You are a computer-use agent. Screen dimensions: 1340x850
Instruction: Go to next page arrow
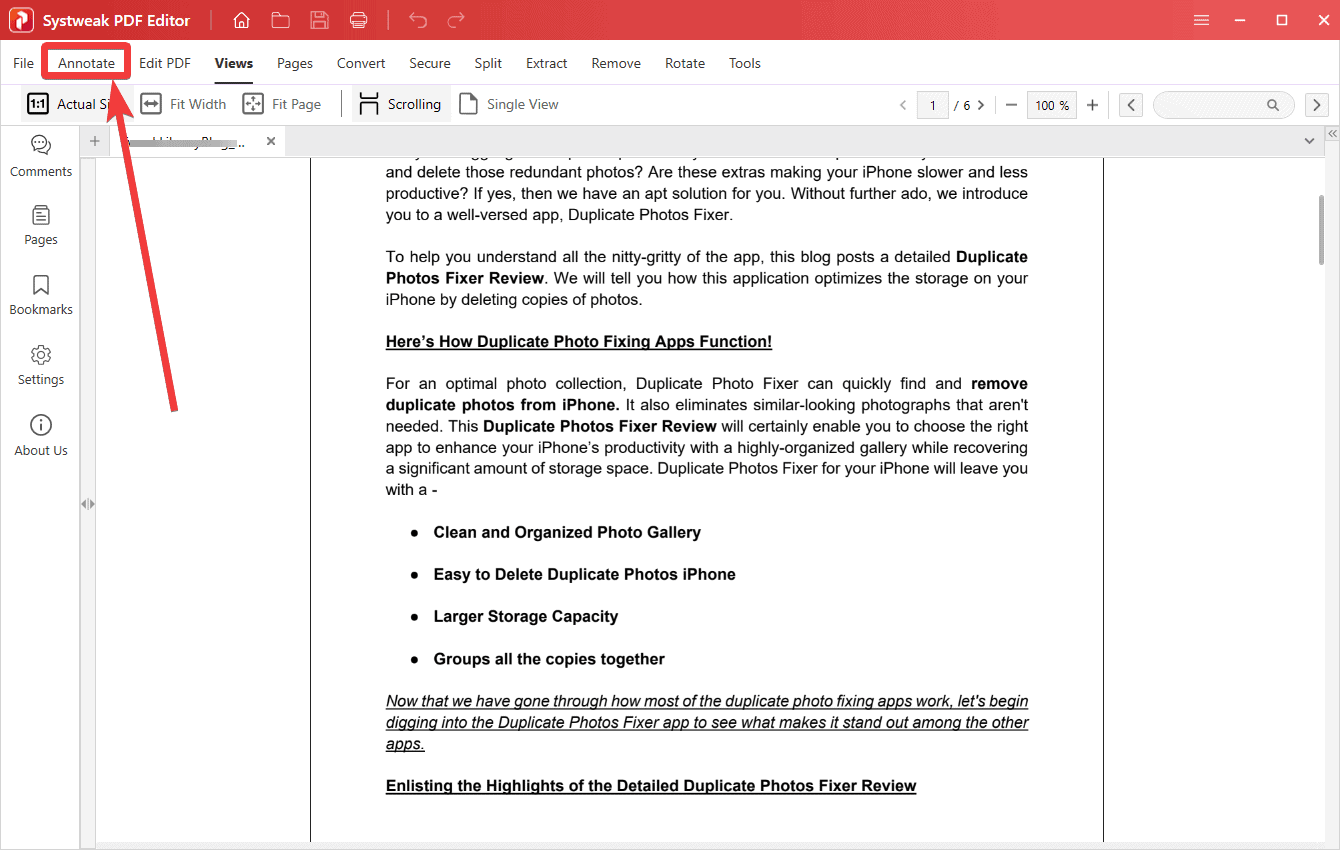pyautogui.click(x=981, y=105)
